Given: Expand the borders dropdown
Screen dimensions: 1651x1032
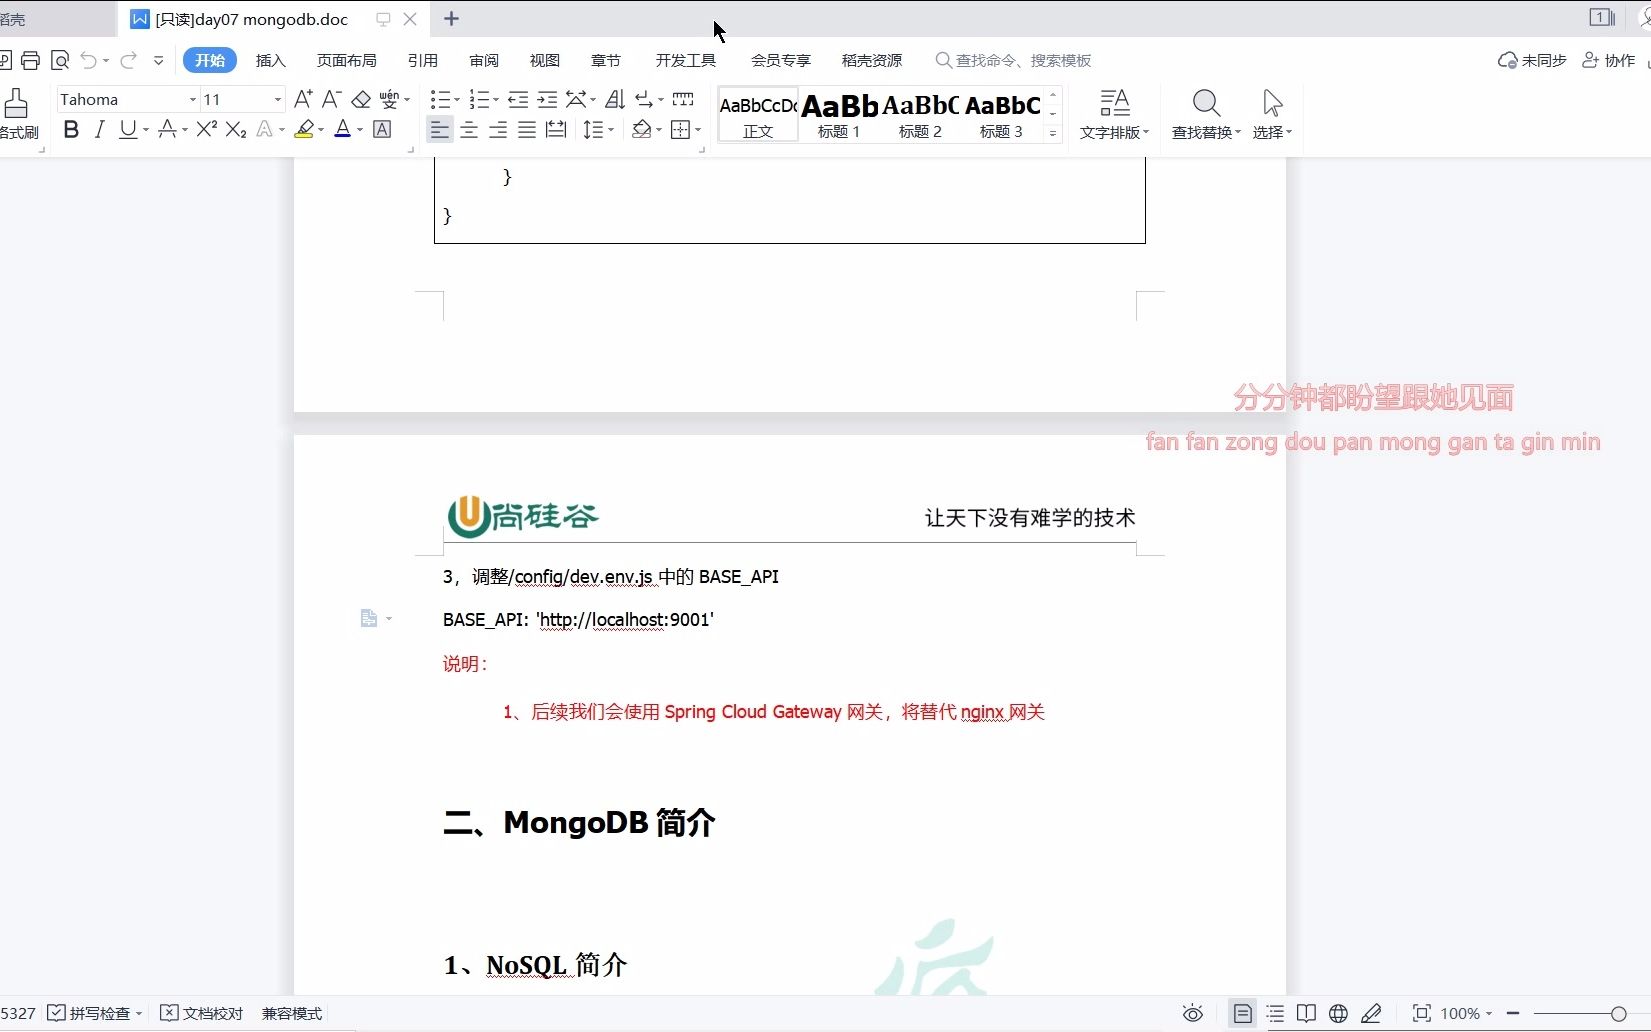Looking at the screenshot, I should (x=698, y=130).
